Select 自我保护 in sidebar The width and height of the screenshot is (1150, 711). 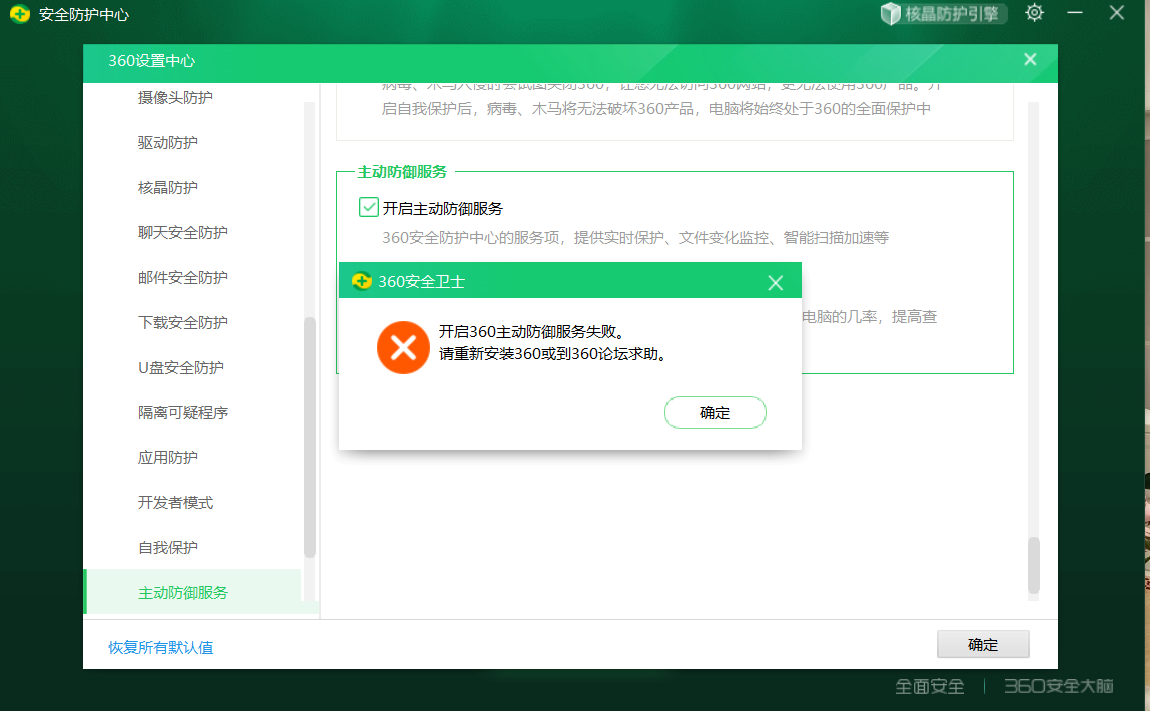click(168, 547)
